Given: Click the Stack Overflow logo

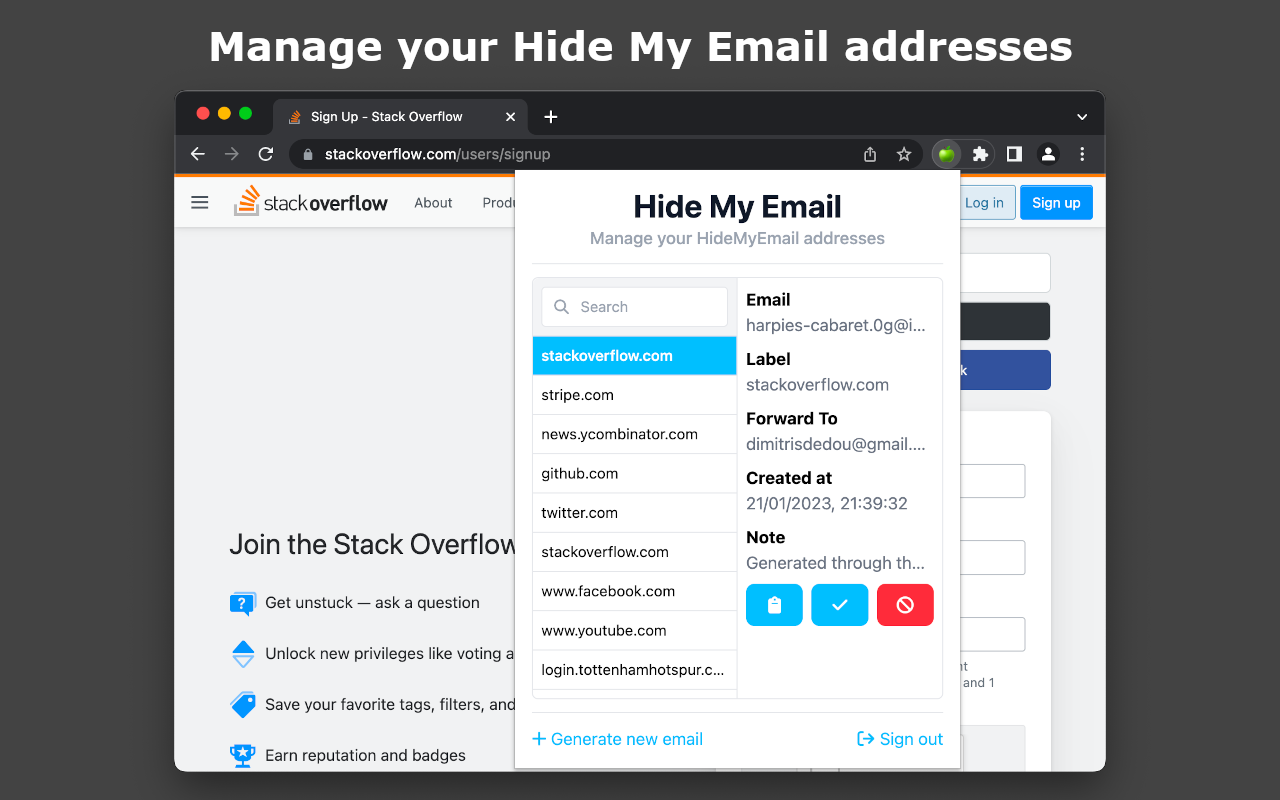Looking at the screenshot, I should 311,202.
